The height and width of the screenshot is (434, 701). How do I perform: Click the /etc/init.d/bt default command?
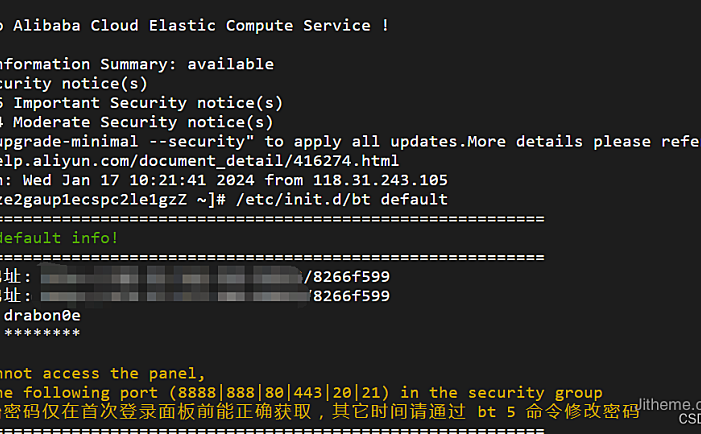pyautogui.click(x=342, y=199)
